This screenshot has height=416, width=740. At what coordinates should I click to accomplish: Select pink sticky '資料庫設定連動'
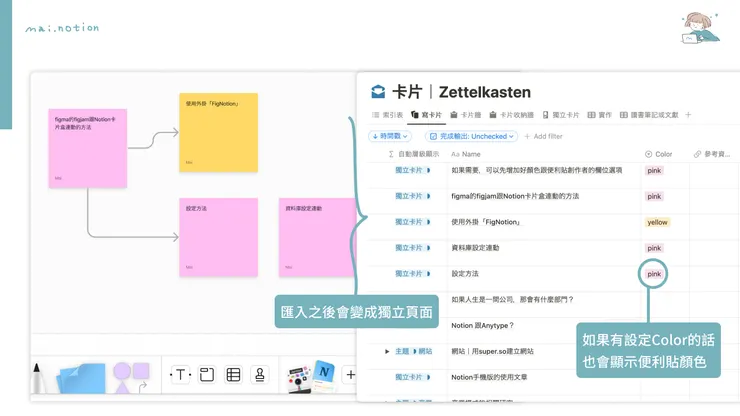pos(317,237)
